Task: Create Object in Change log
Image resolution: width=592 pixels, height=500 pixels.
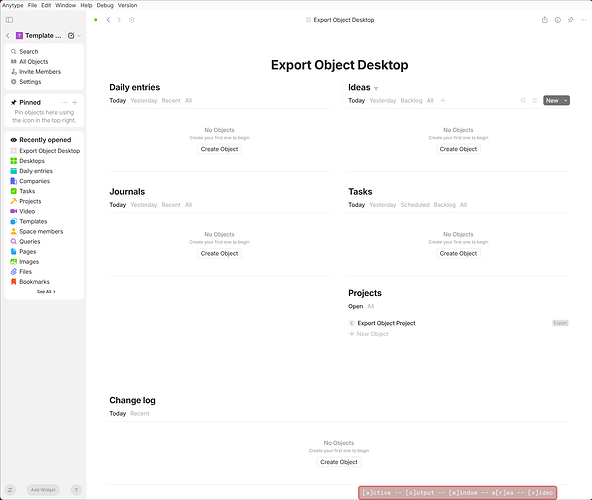Action: click(x=339, y=462)
